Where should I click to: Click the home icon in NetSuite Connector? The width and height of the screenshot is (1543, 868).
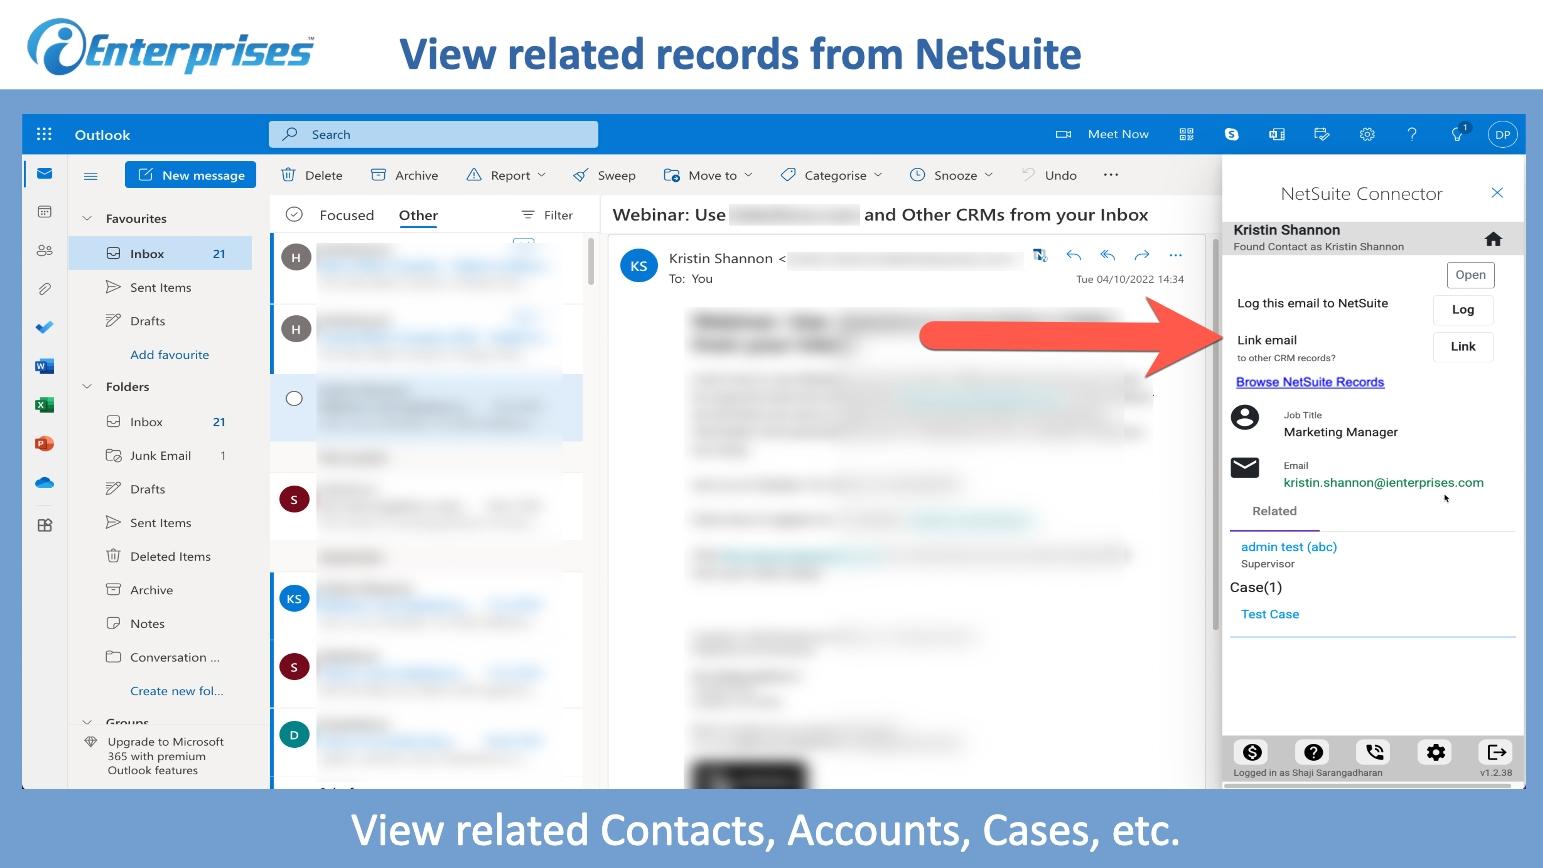(x=1493, y=239)
